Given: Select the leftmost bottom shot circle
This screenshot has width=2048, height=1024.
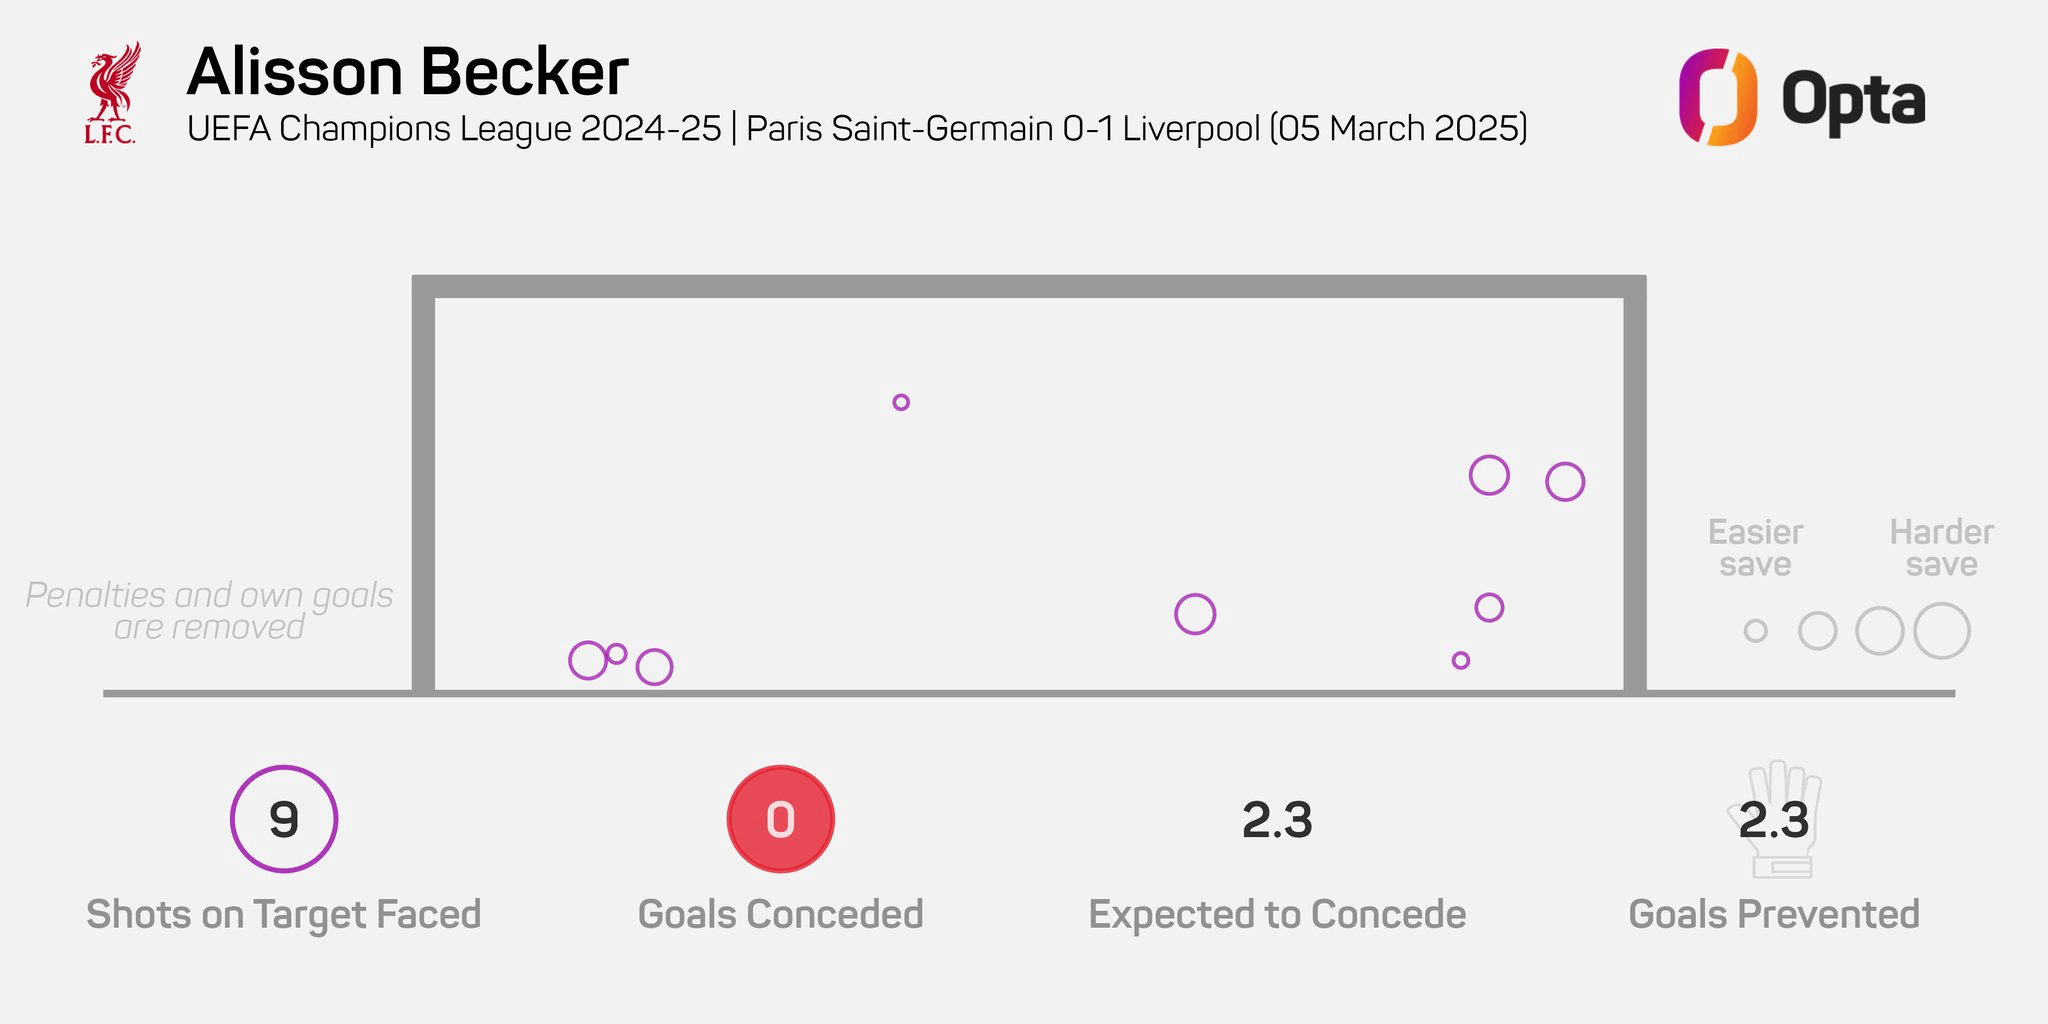Looking at the screenshot, I should [588, 660].
